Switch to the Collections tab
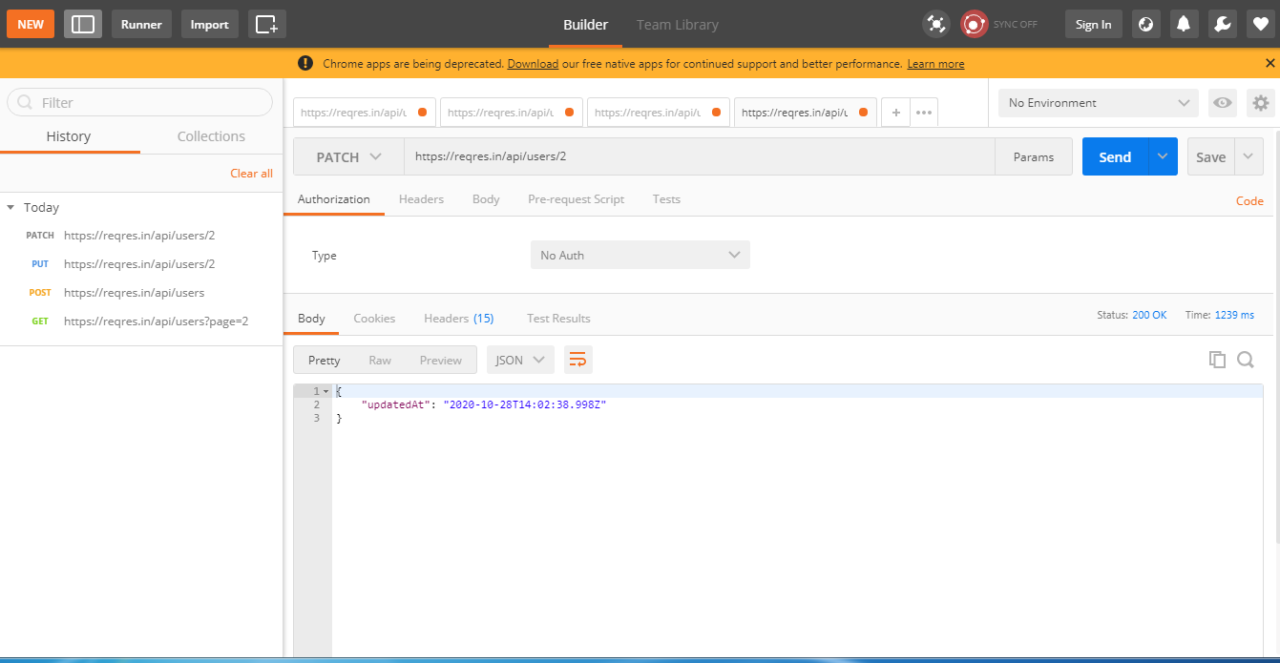 (211, 136)
